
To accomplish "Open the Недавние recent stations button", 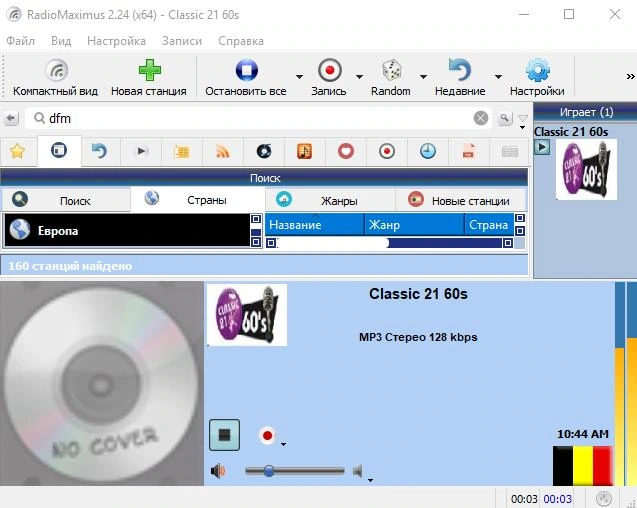I will [460, 77].
